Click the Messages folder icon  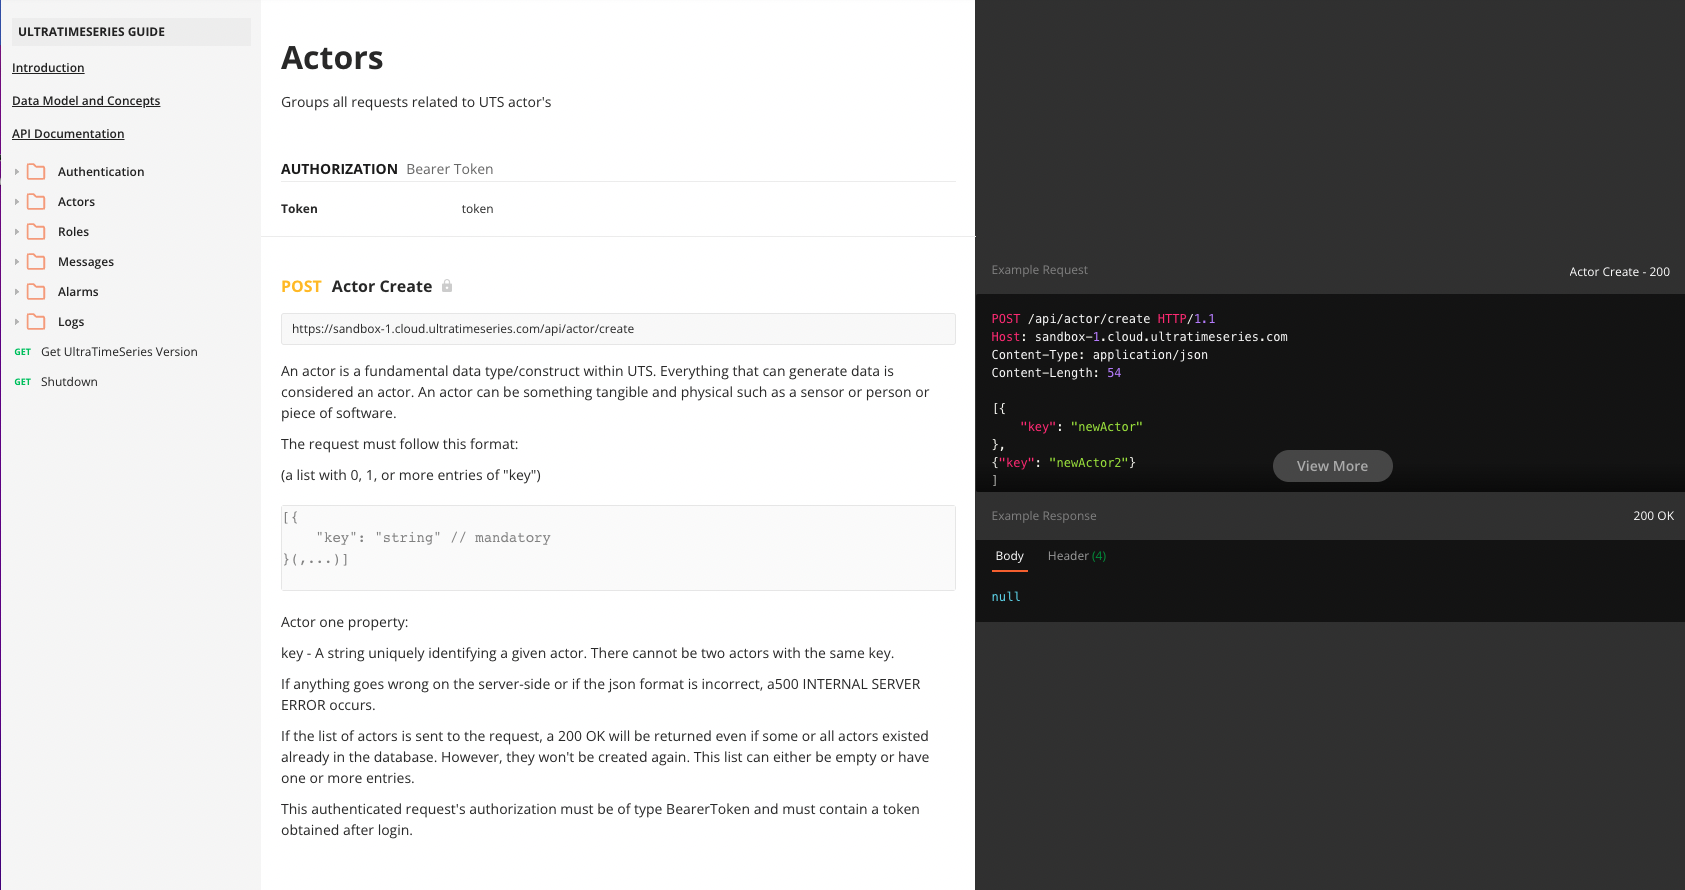click(36, 262)
